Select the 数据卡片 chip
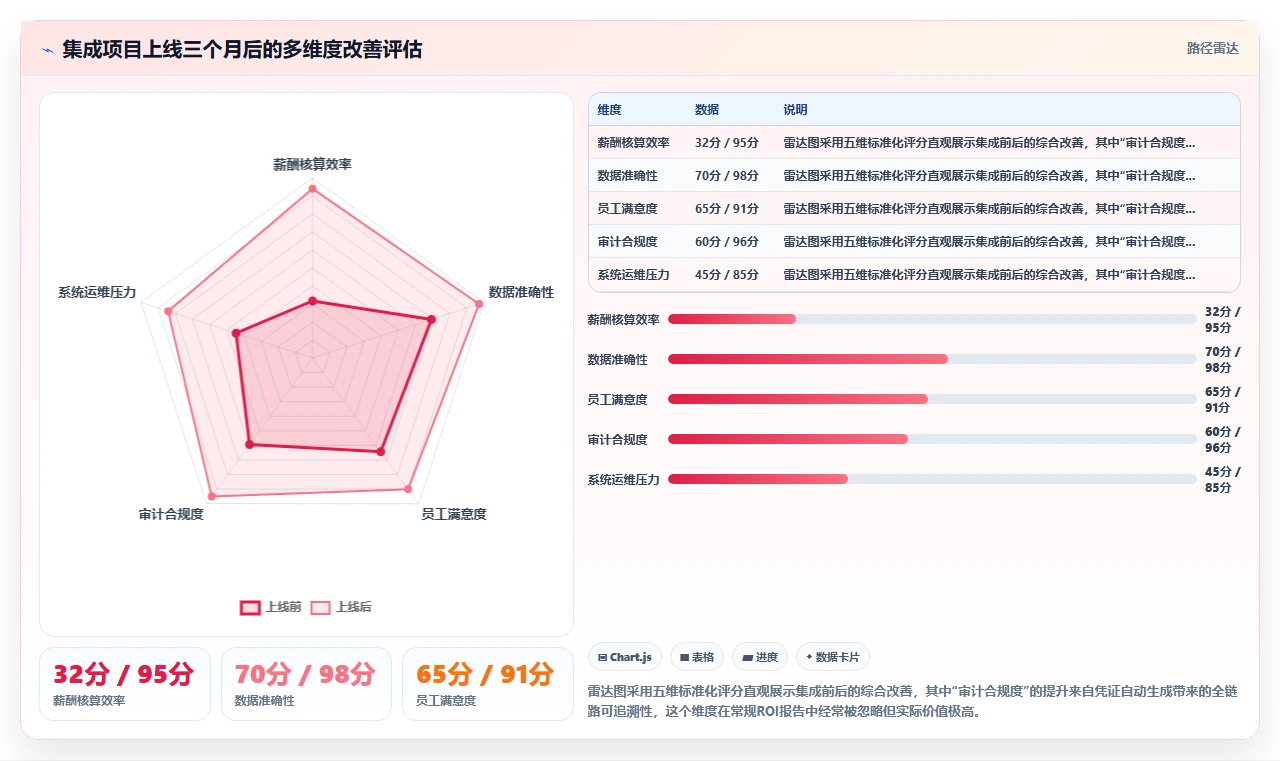 tap(833, 657)
